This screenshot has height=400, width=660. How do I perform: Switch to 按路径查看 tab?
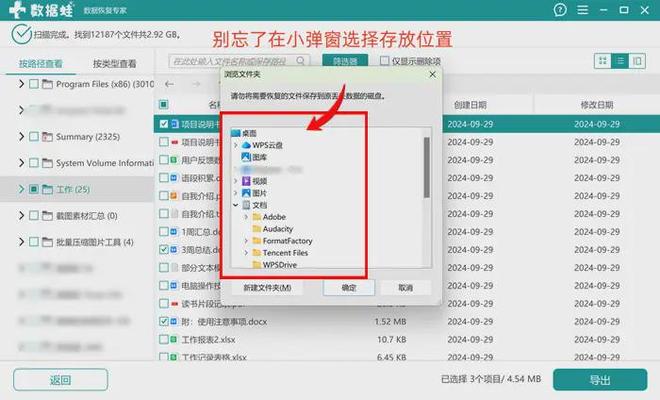coord(40,64)
